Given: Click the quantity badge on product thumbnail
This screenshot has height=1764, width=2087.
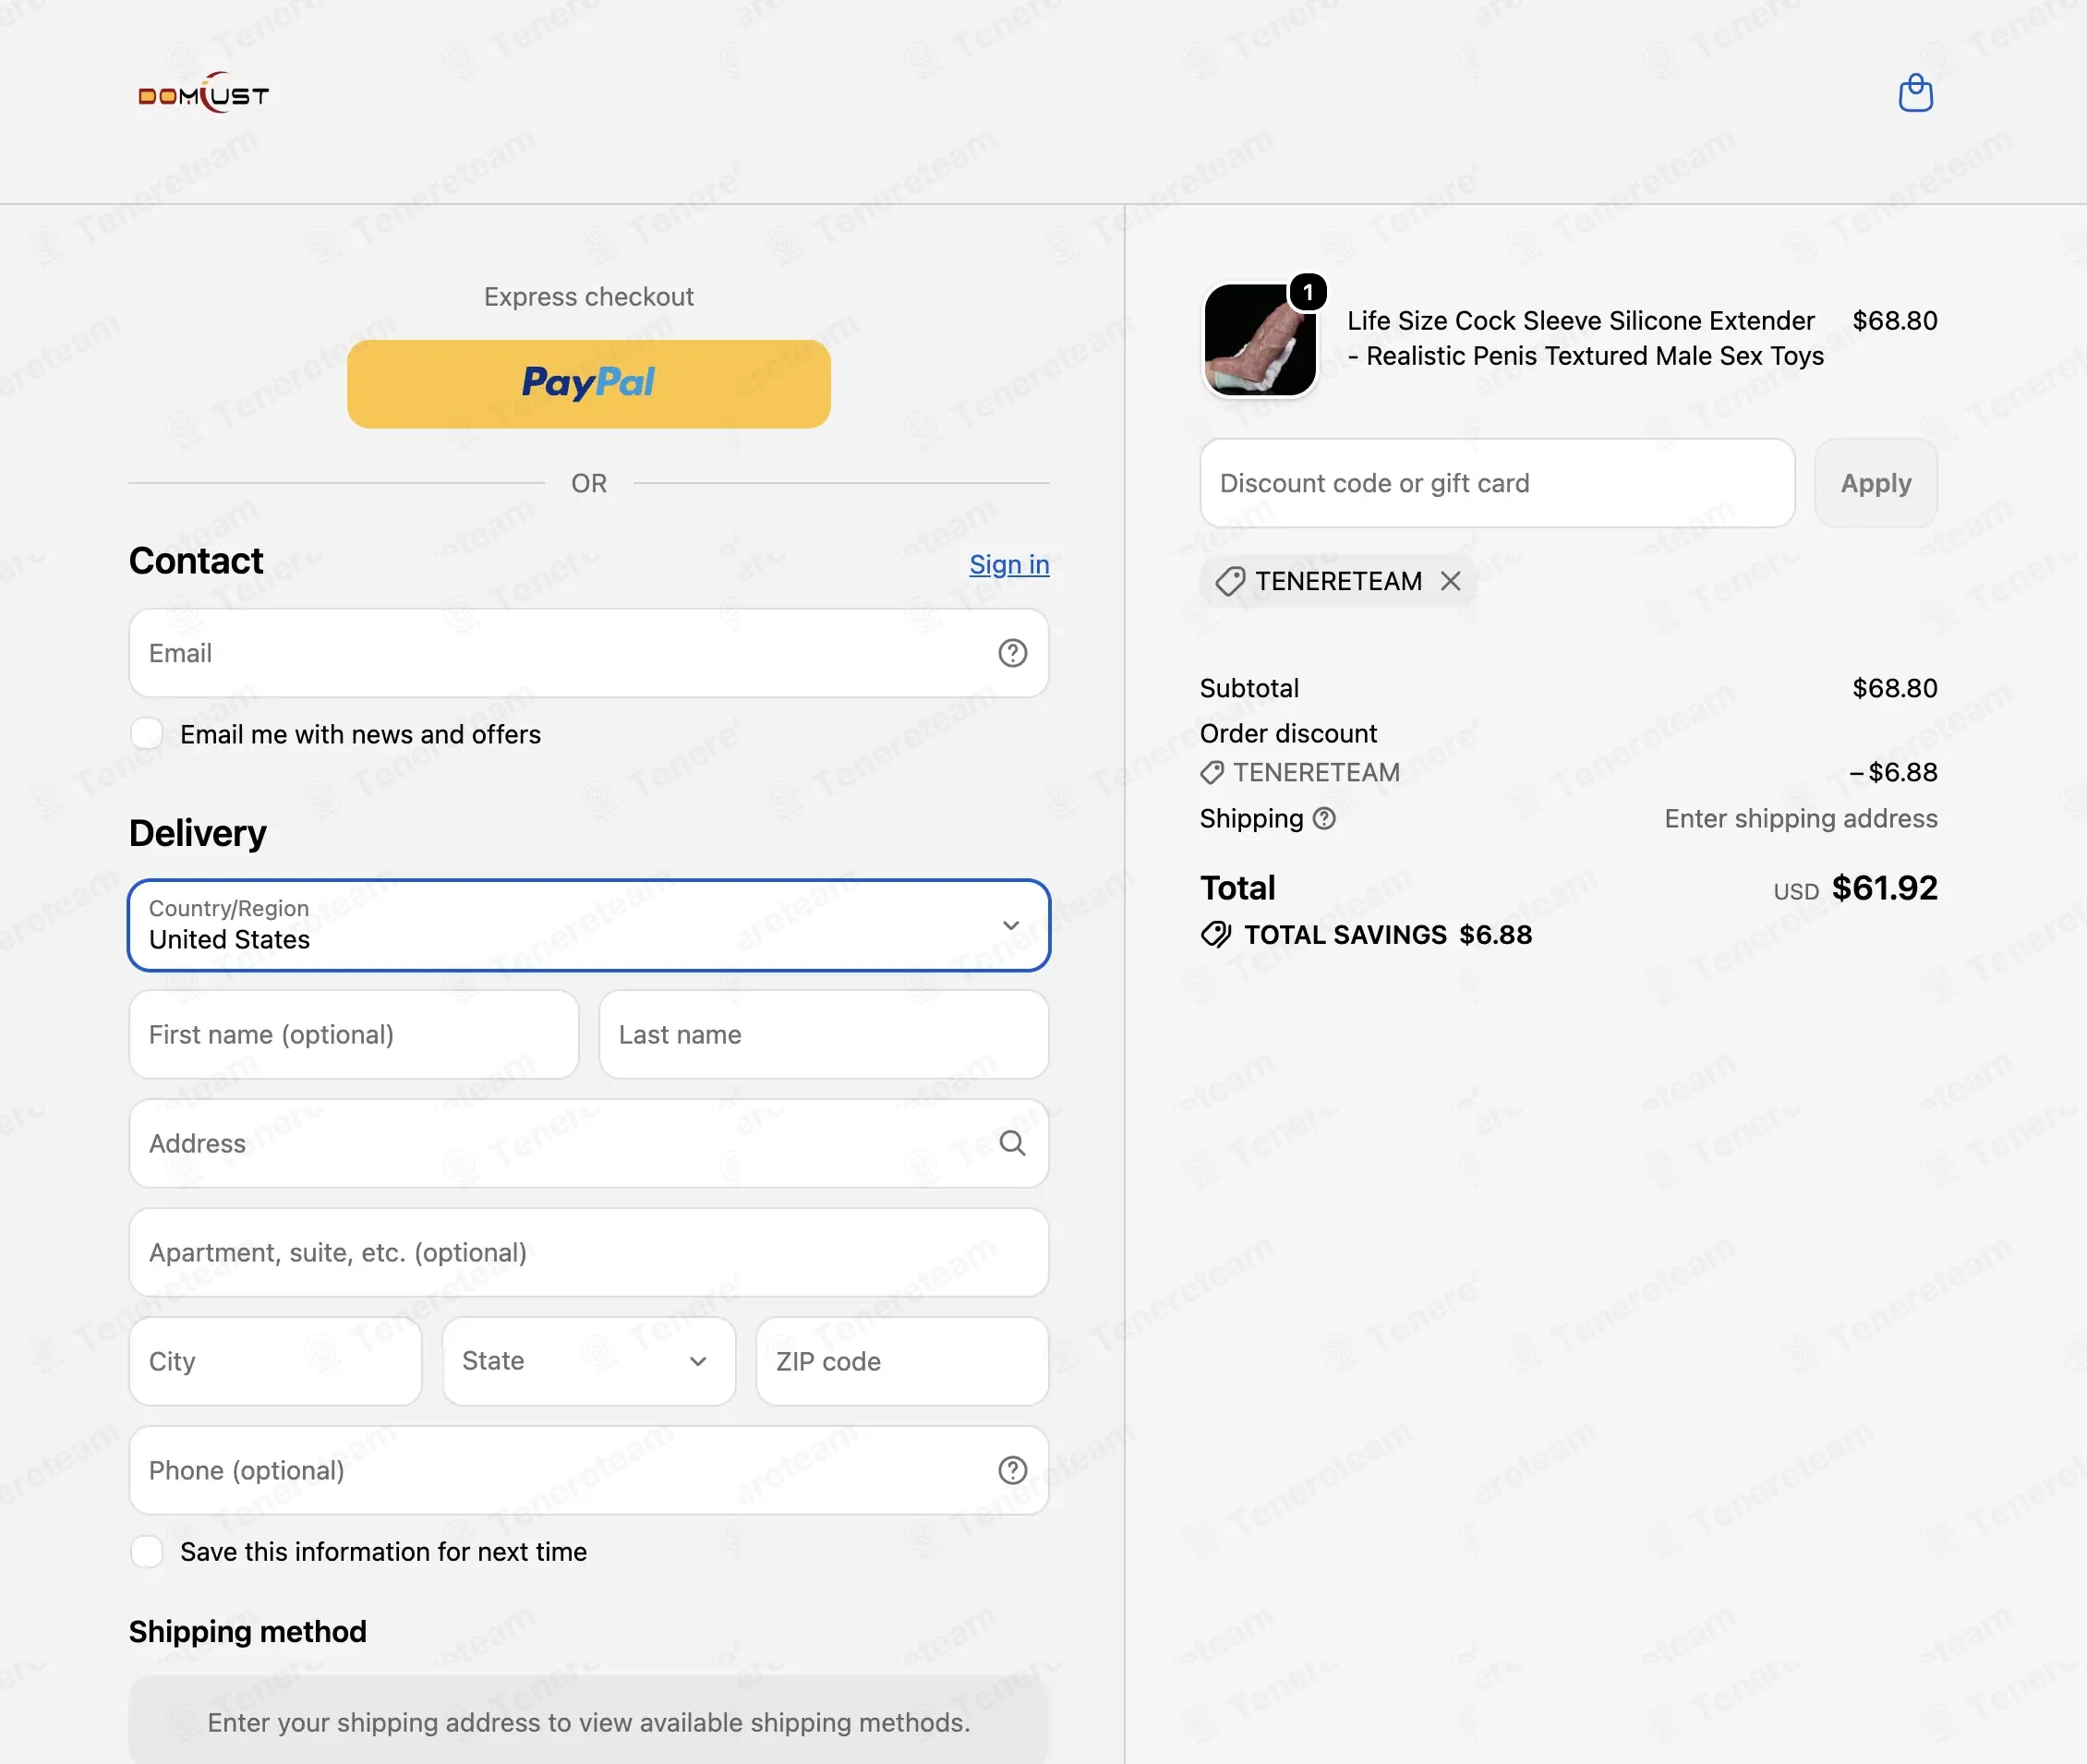Looking at the screenshot, I should point(1307,292).
